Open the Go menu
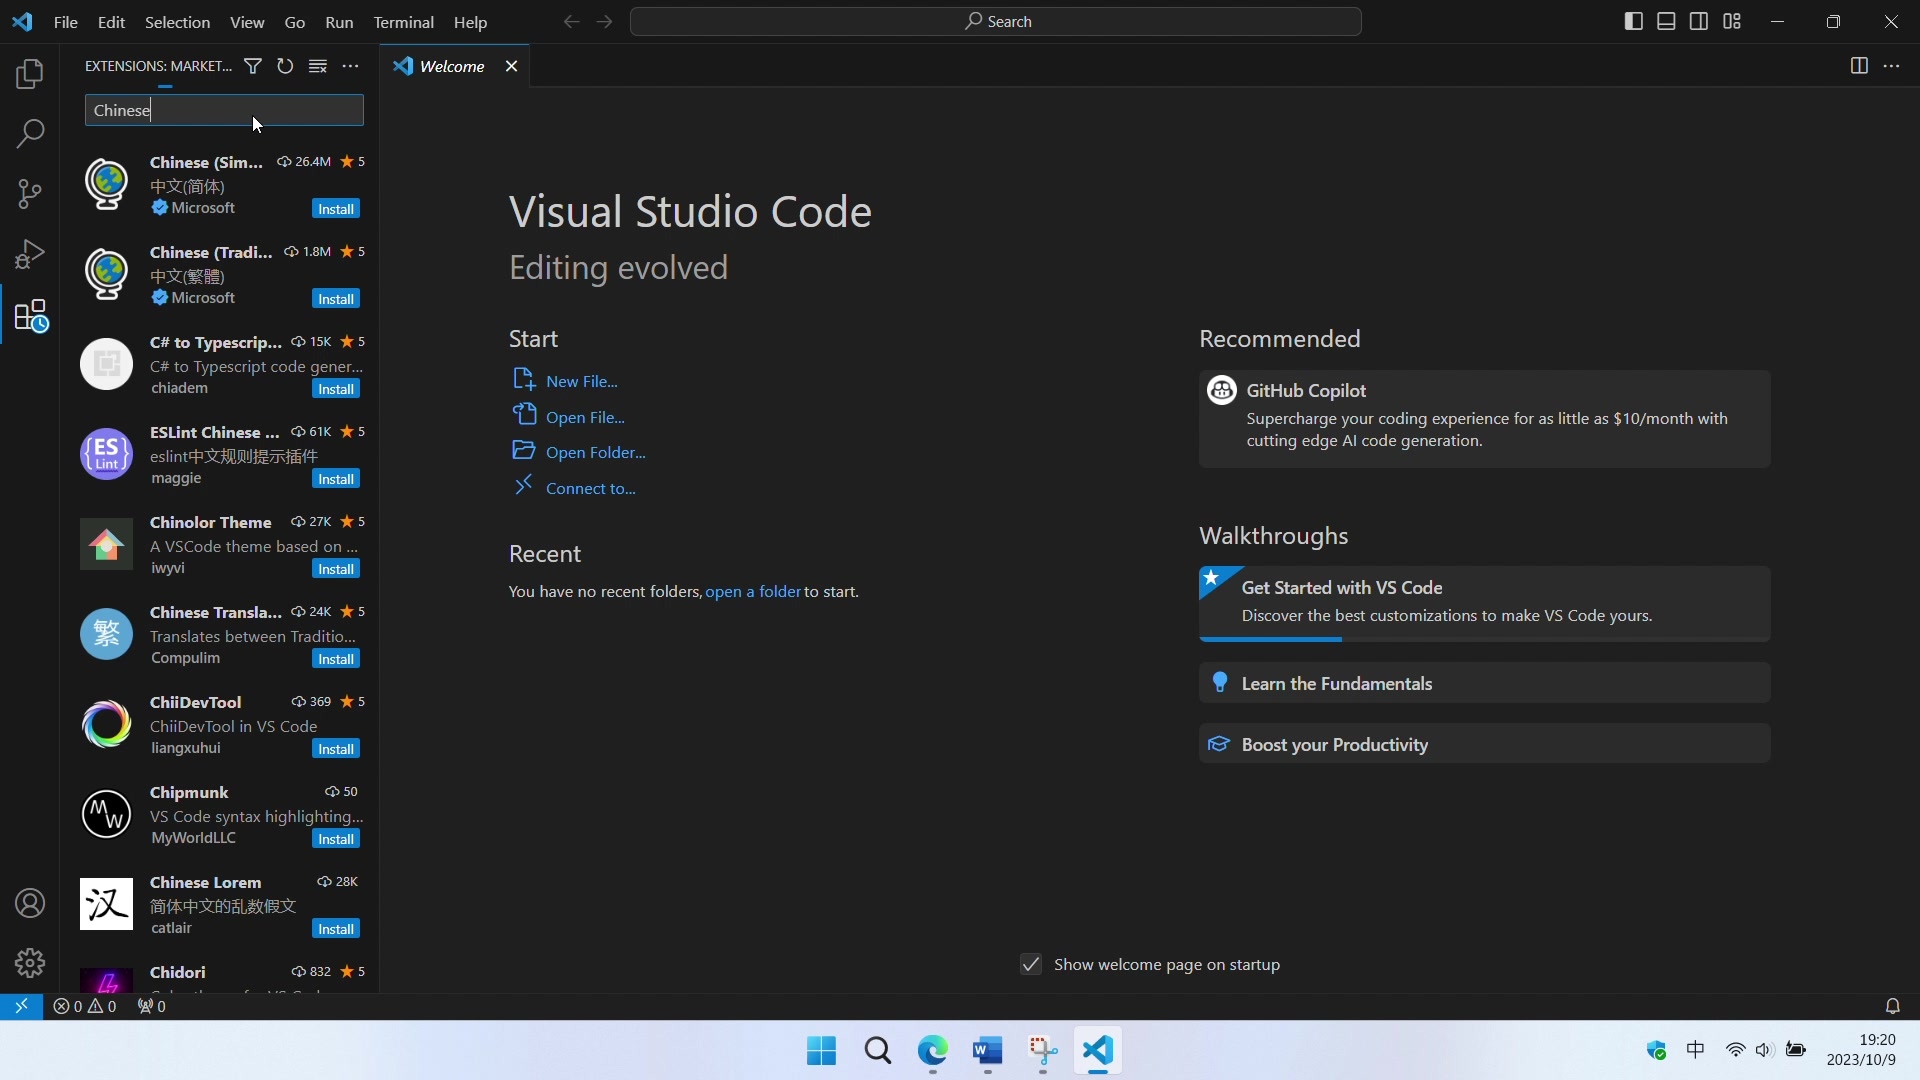The width and height of the screenshot is (1920, 1080). (x=294, y=22)
